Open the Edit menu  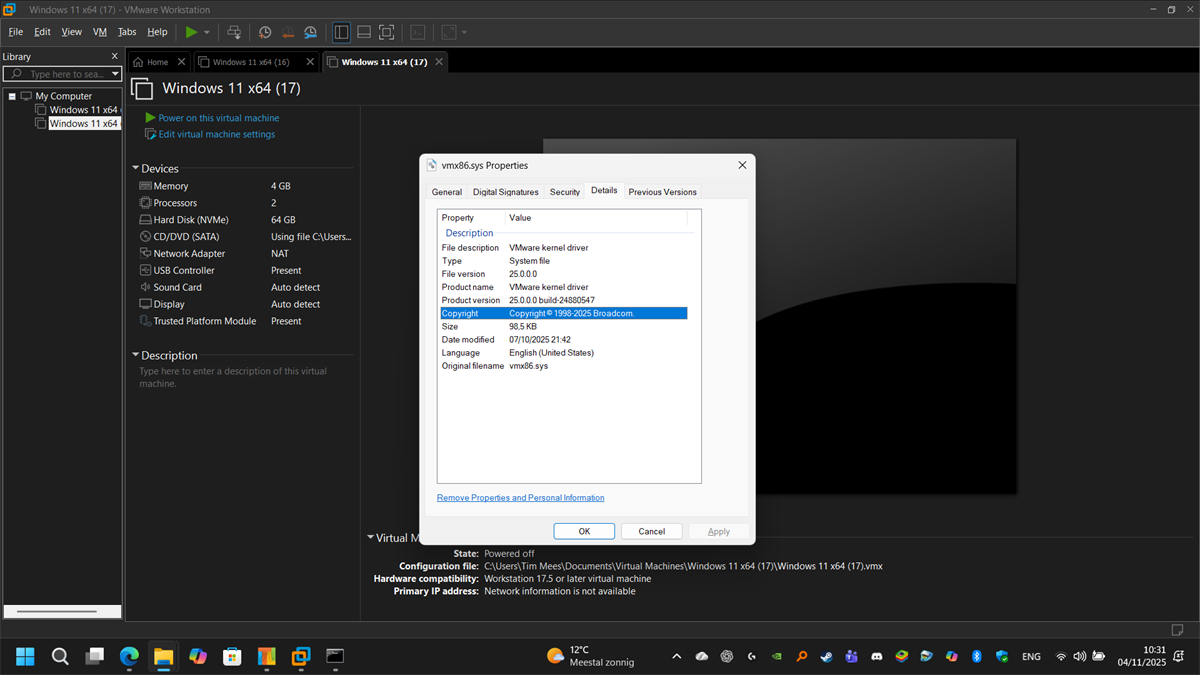[x=43, y=32]
